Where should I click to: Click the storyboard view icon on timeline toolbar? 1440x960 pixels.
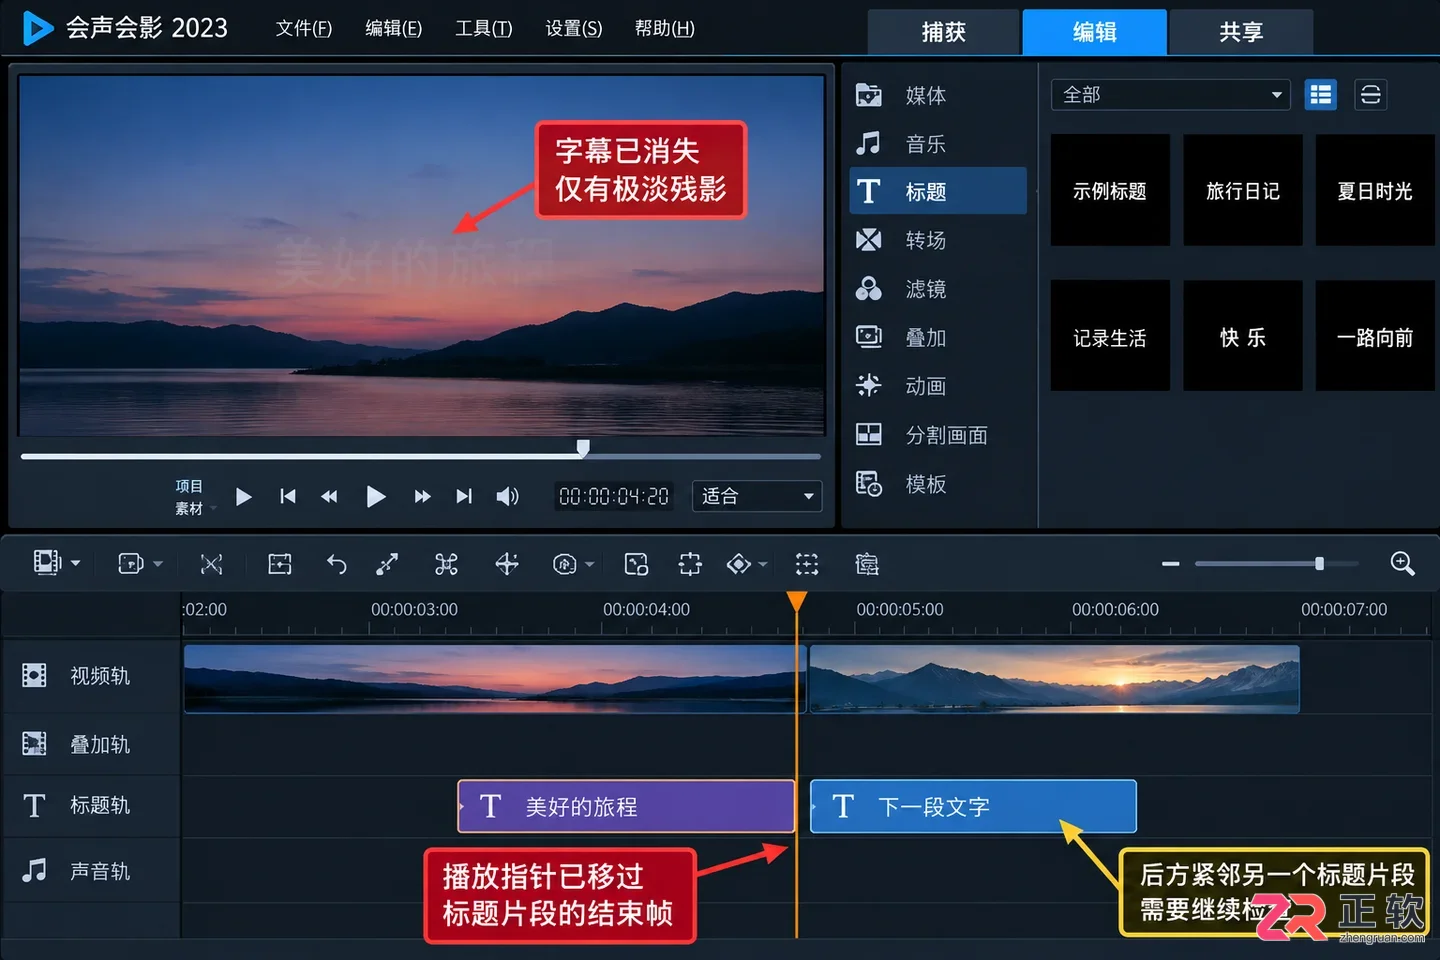[47, 563]
